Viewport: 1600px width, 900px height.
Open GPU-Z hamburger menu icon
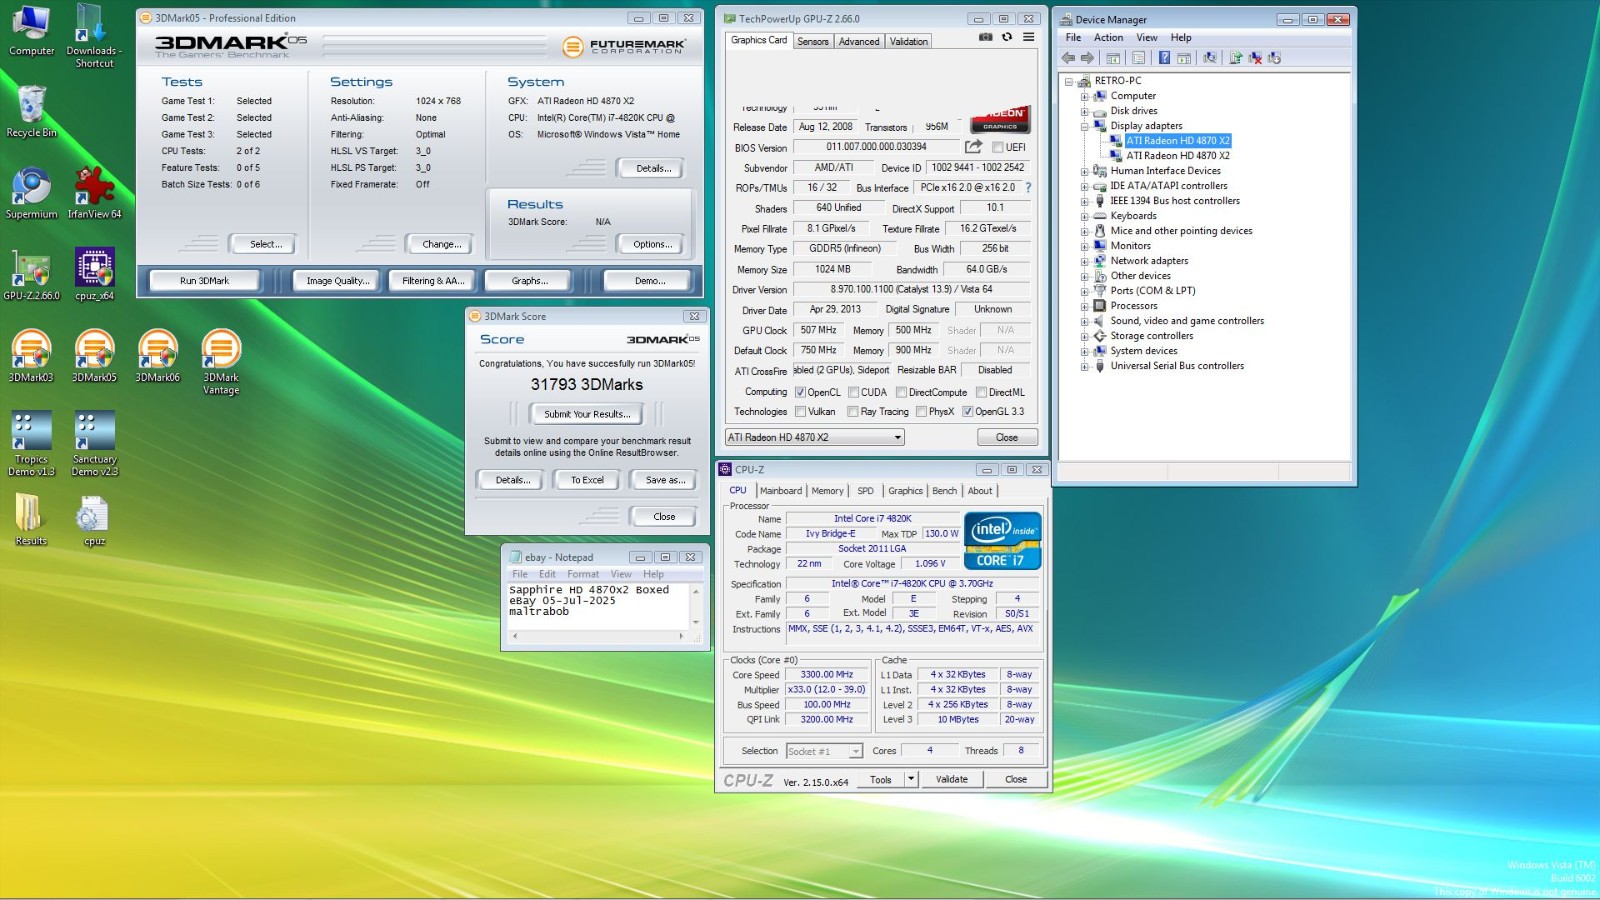1028,38
